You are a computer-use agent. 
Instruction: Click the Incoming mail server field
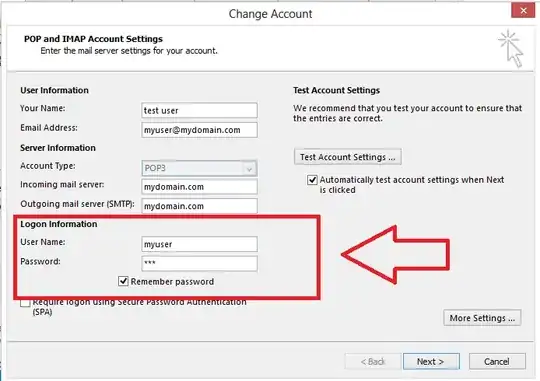199,187
